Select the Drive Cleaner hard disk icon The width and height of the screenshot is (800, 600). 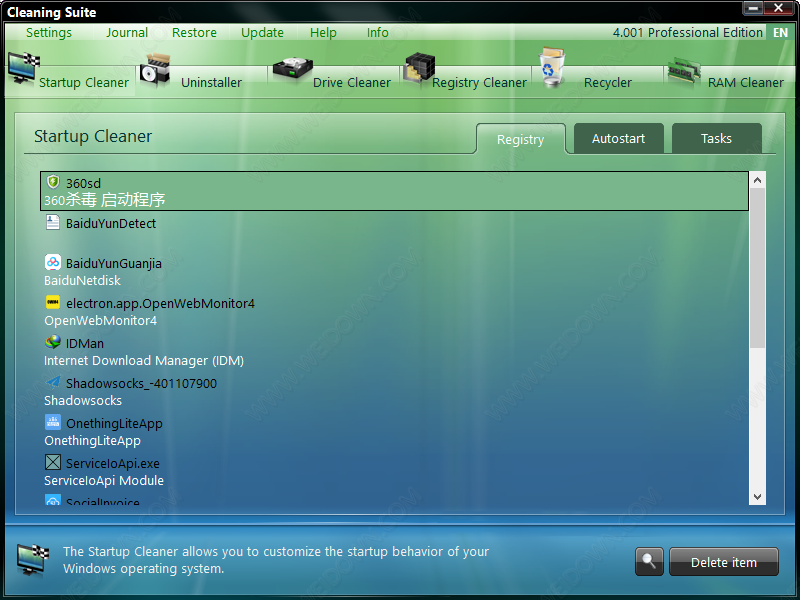292,72
